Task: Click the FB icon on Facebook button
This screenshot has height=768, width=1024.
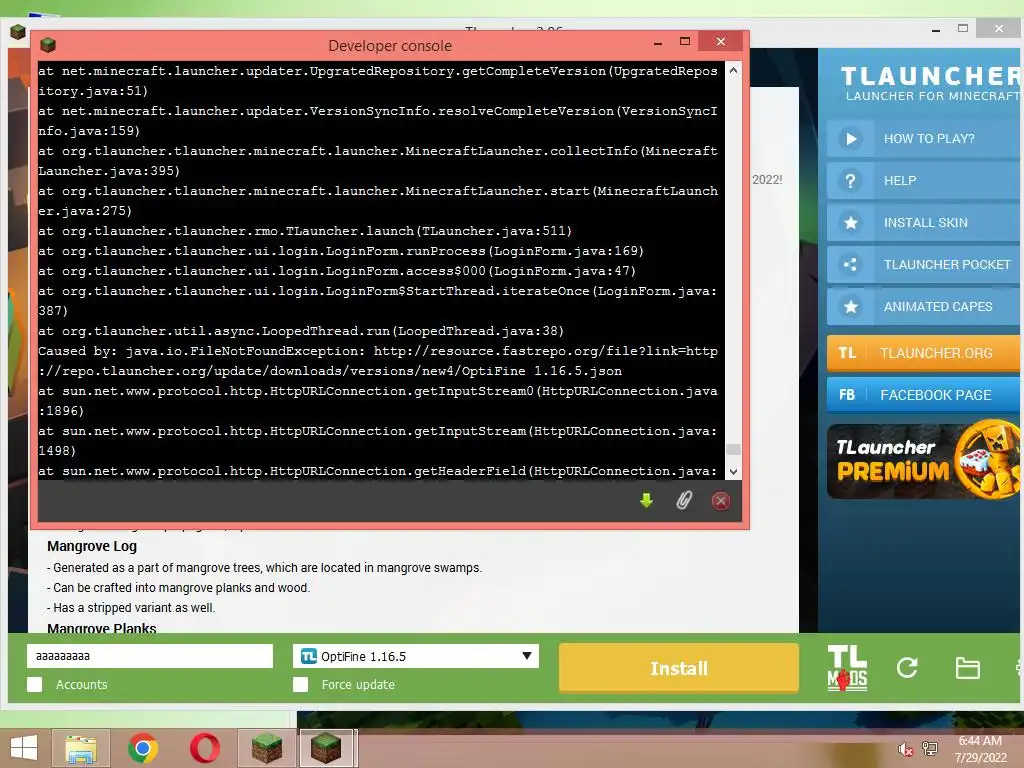Action: point(847,394)
